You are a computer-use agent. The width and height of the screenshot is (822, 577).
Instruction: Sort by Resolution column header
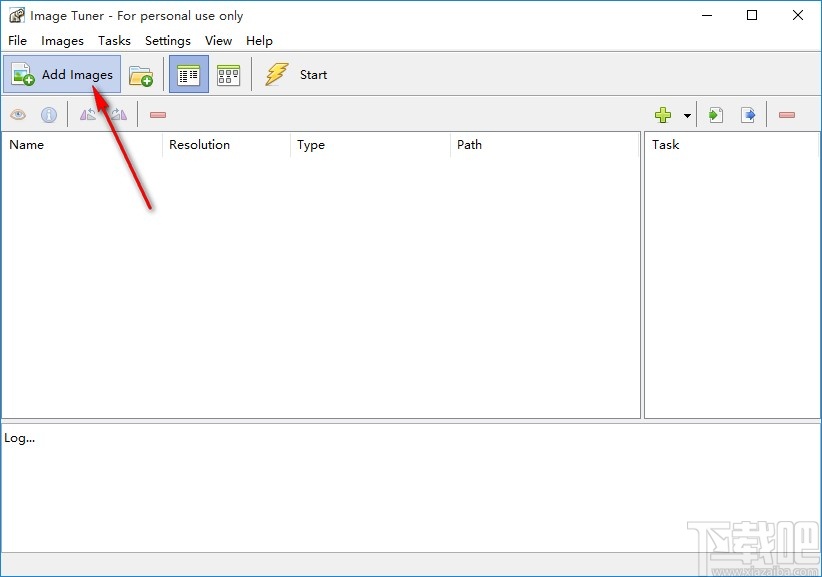tap(226, 145)
